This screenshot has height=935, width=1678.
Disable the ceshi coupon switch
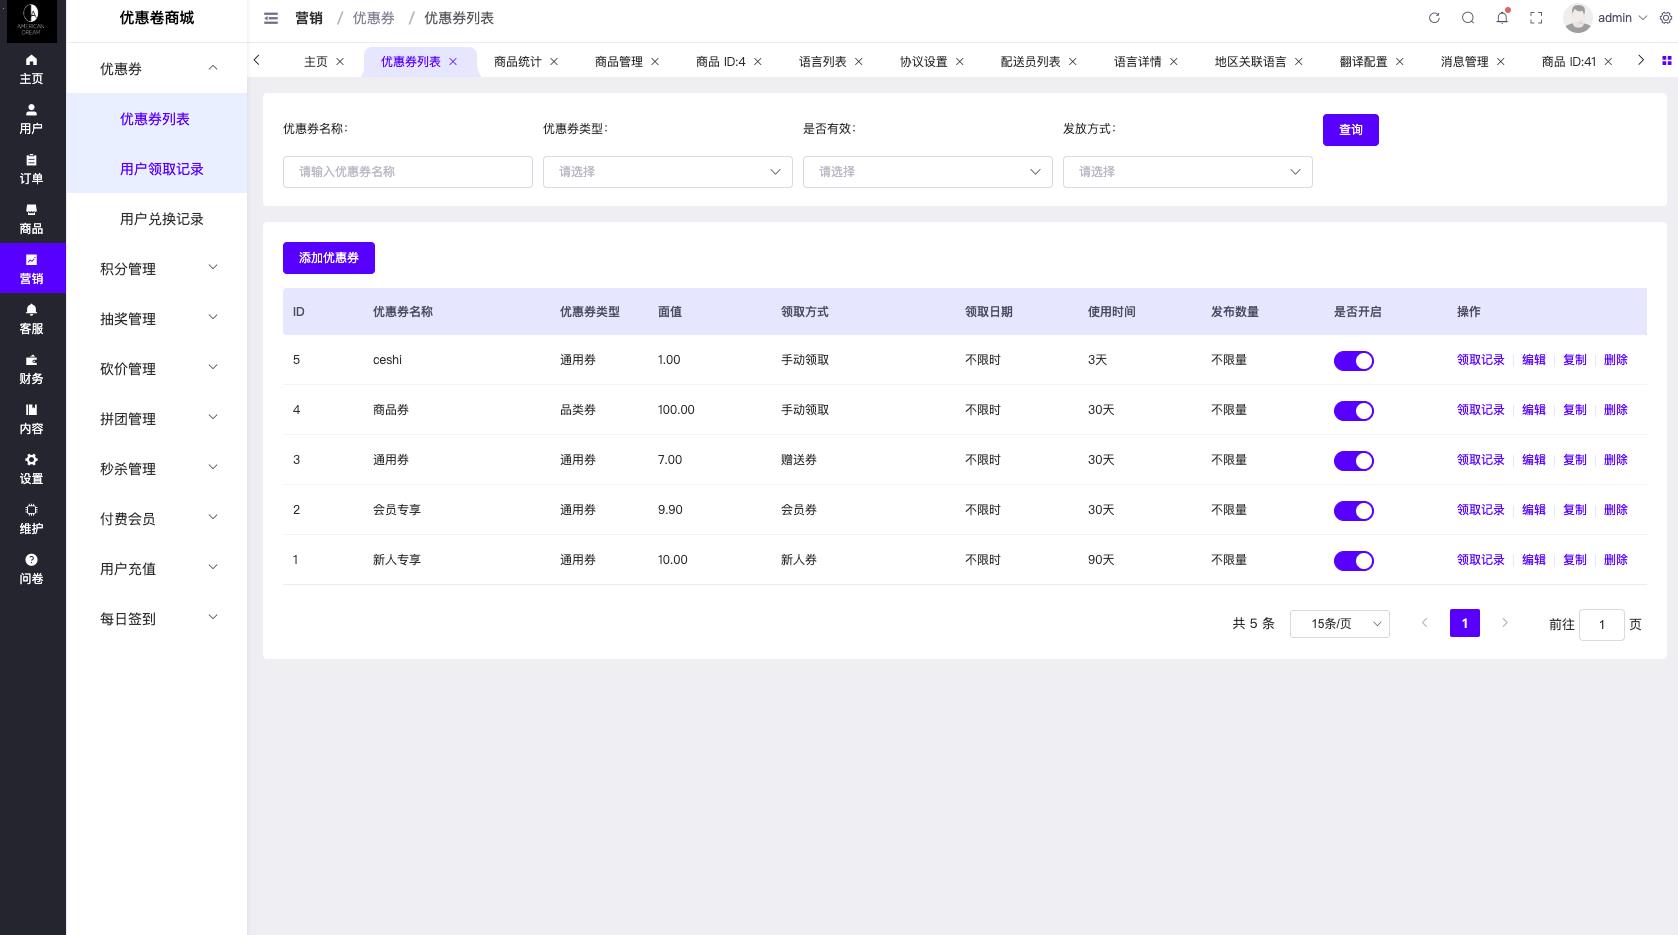[1353, 361]
